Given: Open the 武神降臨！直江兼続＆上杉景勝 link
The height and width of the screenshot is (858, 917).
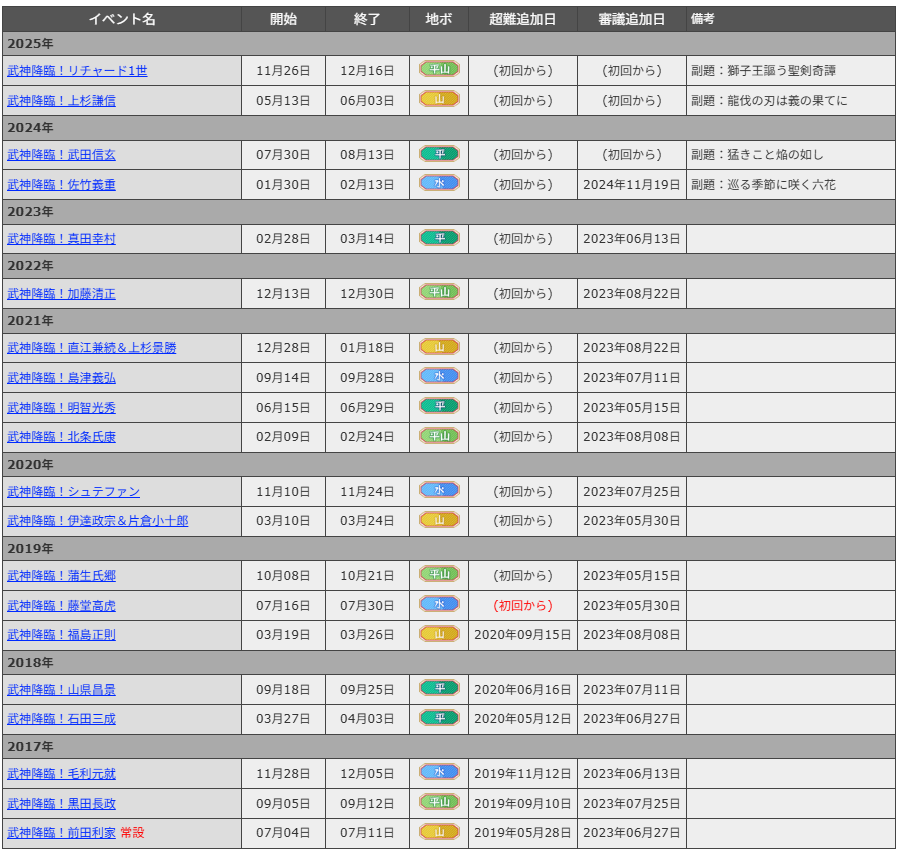Looking at the screenshot, I should [92, 348].
